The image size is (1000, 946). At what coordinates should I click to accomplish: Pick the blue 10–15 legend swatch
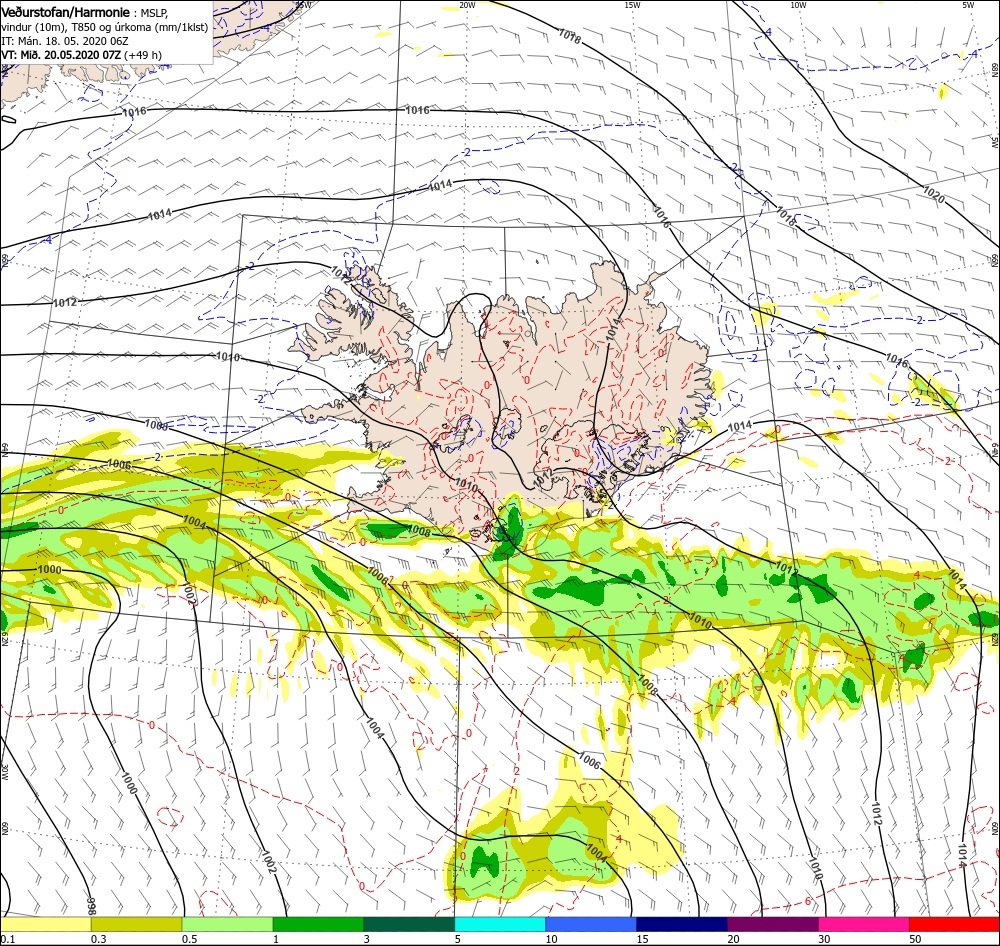click(x=591, y=924)
